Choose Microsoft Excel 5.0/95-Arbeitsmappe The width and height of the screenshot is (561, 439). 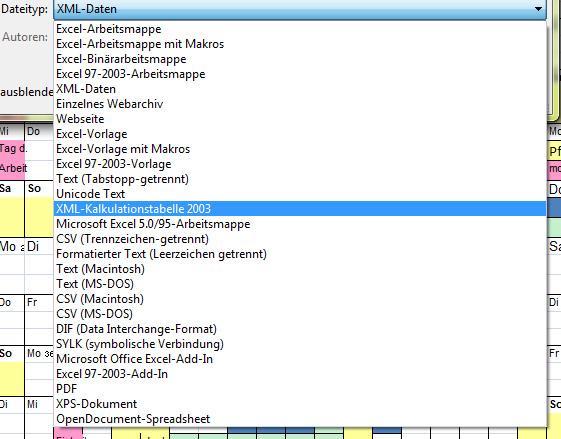(x=300, y=224)
